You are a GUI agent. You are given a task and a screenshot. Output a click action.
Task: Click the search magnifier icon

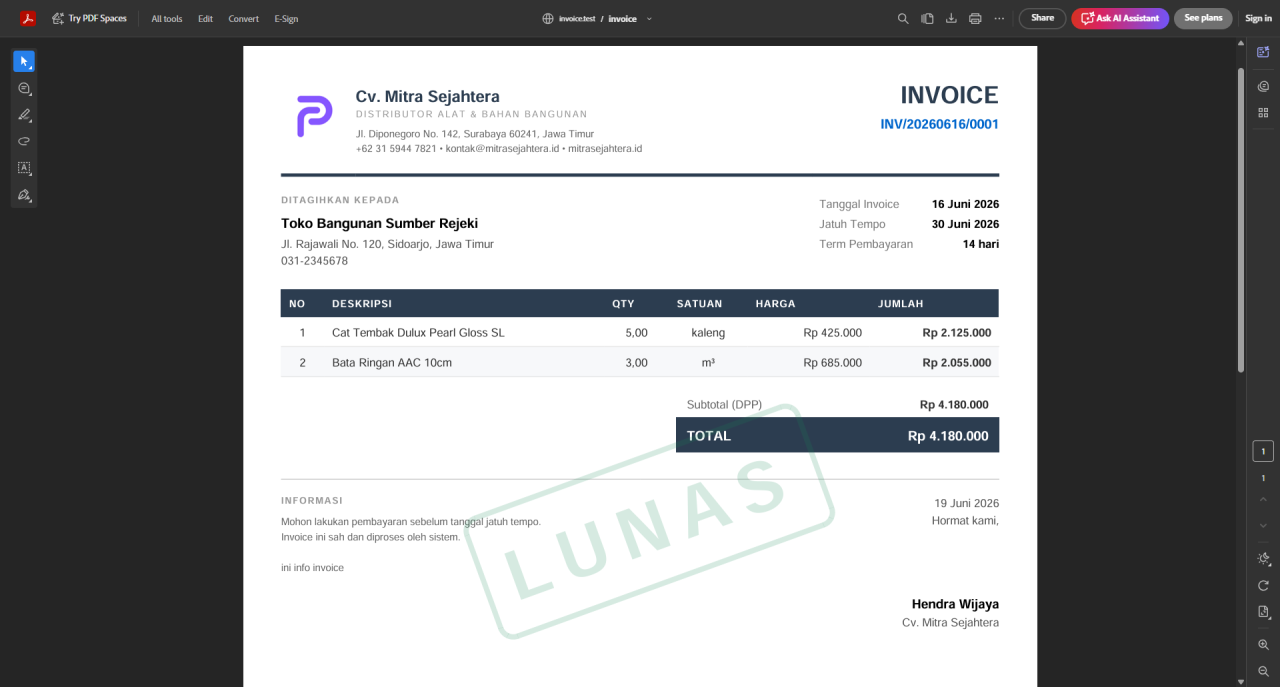(903, 18)
